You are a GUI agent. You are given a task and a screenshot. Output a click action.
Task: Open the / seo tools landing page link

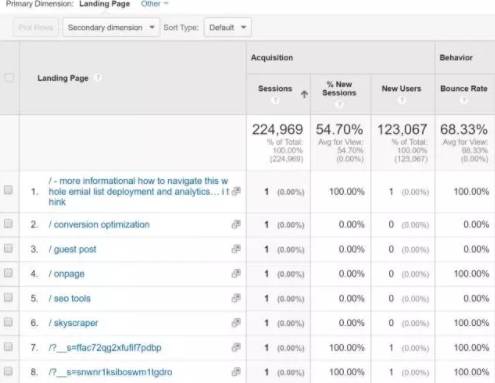click(x=69, y=298)
